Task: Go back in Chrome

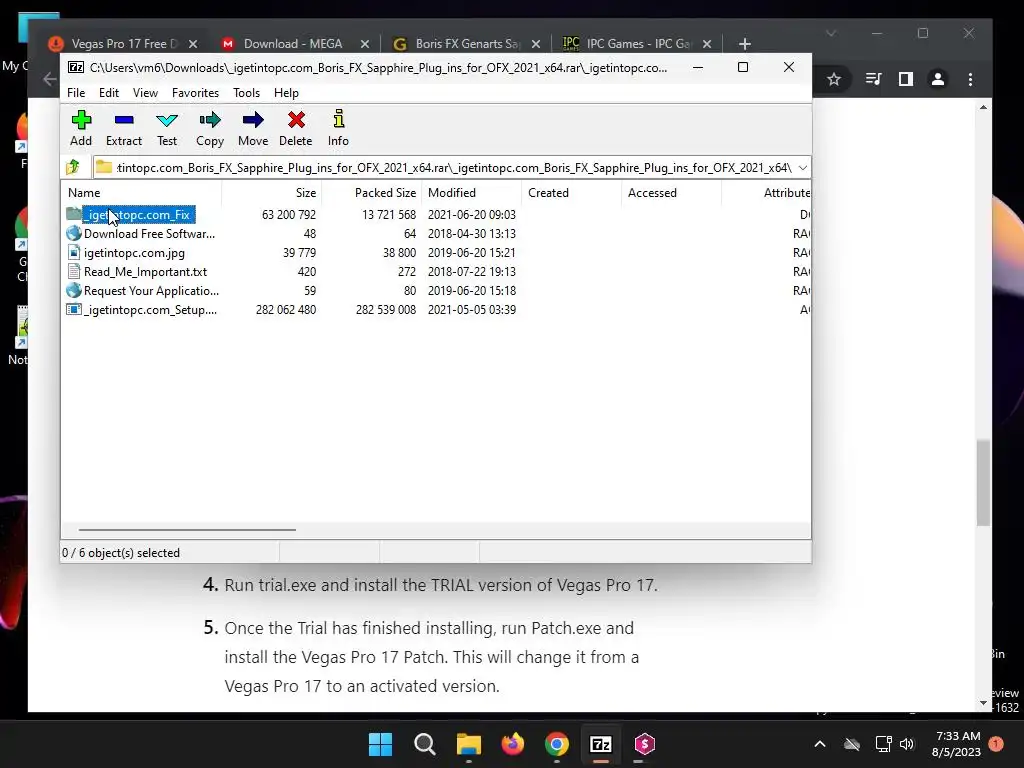Action: click(x=50, y=80)
